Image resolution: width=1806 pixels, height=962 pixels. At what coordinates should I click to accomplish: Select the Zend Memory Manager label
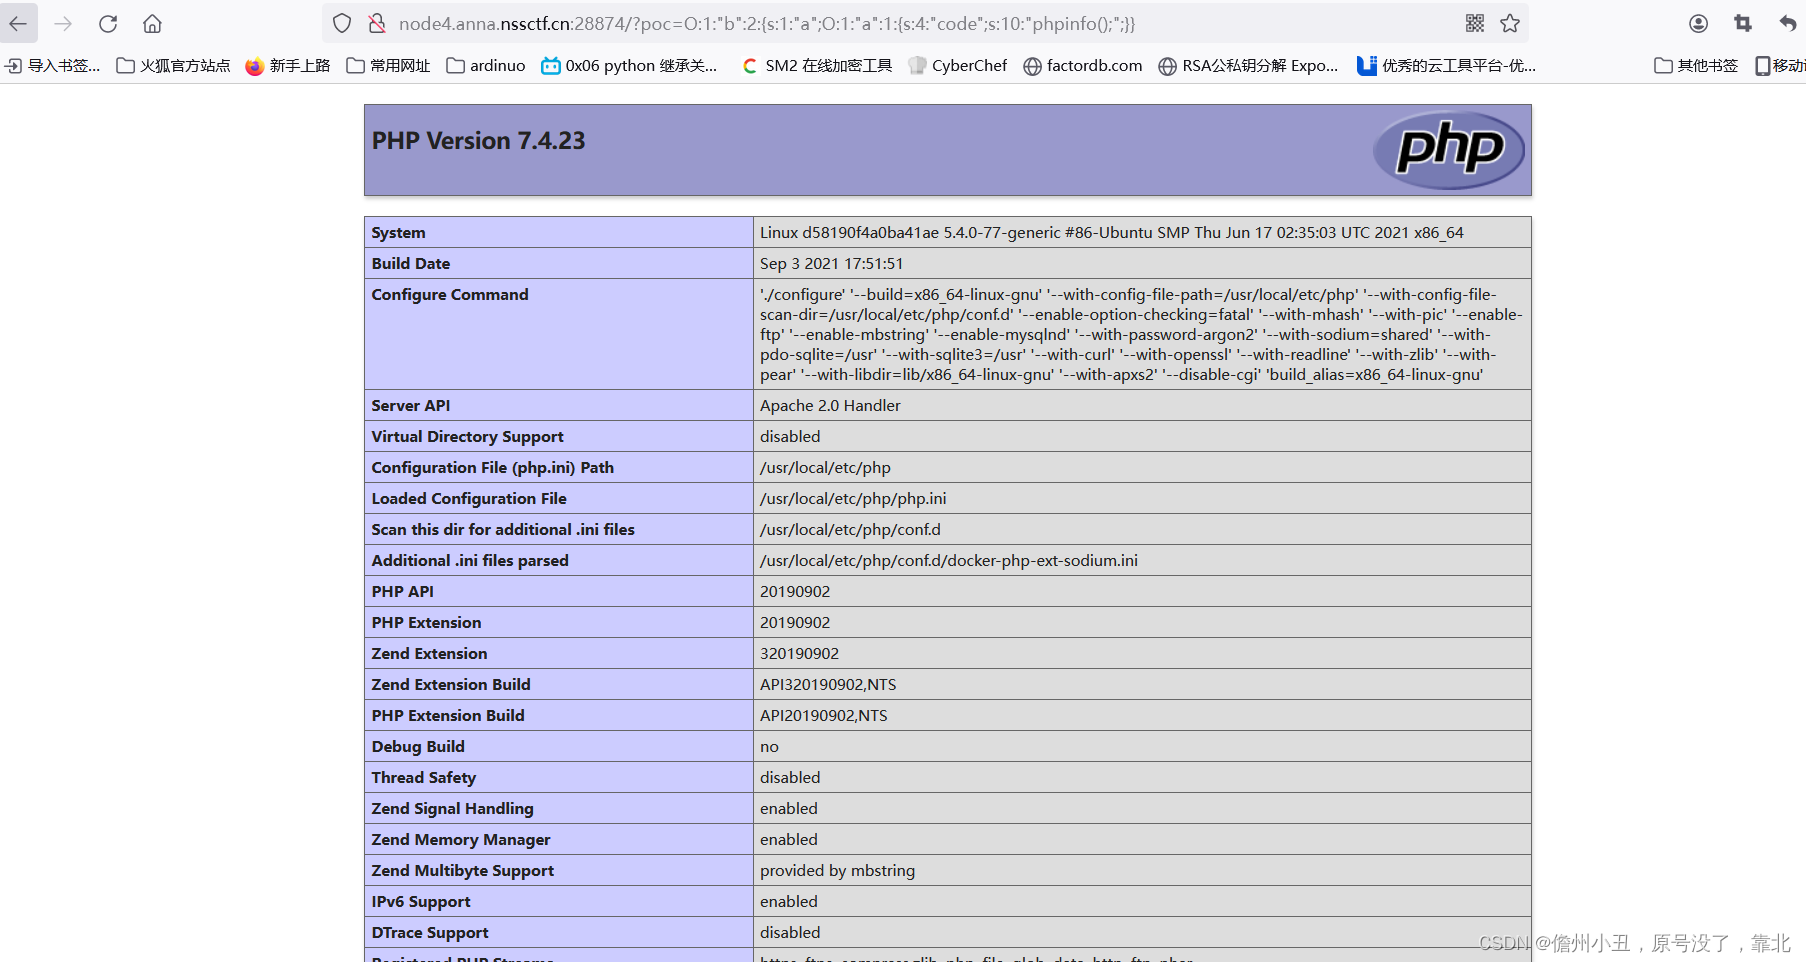pos(461,839)
